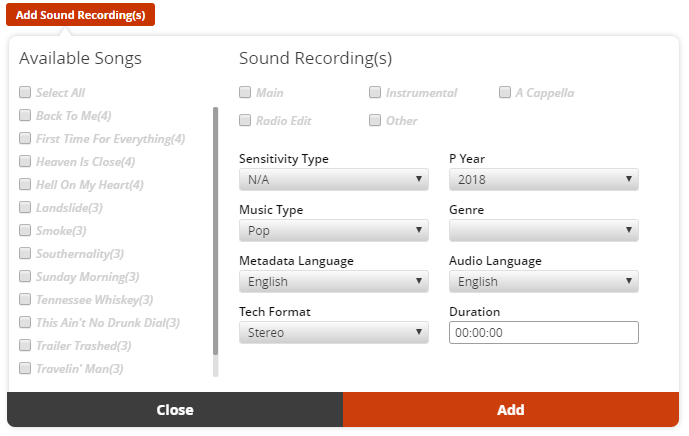Enable the Radio Edit checkbox
The width and height of the screenshot is (689, 436).
(x=245, y=120)
